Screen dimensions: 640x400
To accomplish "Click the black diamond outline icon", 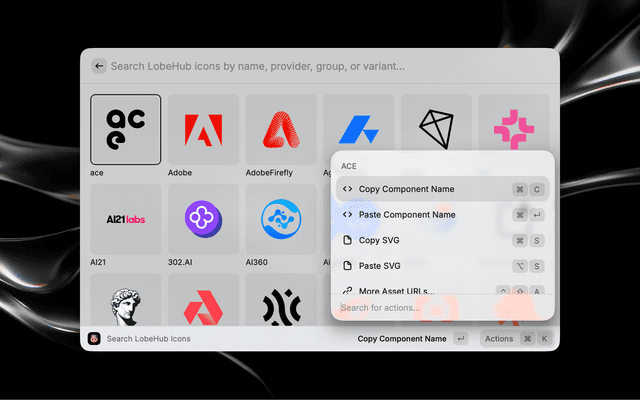I will coord(435,126).
